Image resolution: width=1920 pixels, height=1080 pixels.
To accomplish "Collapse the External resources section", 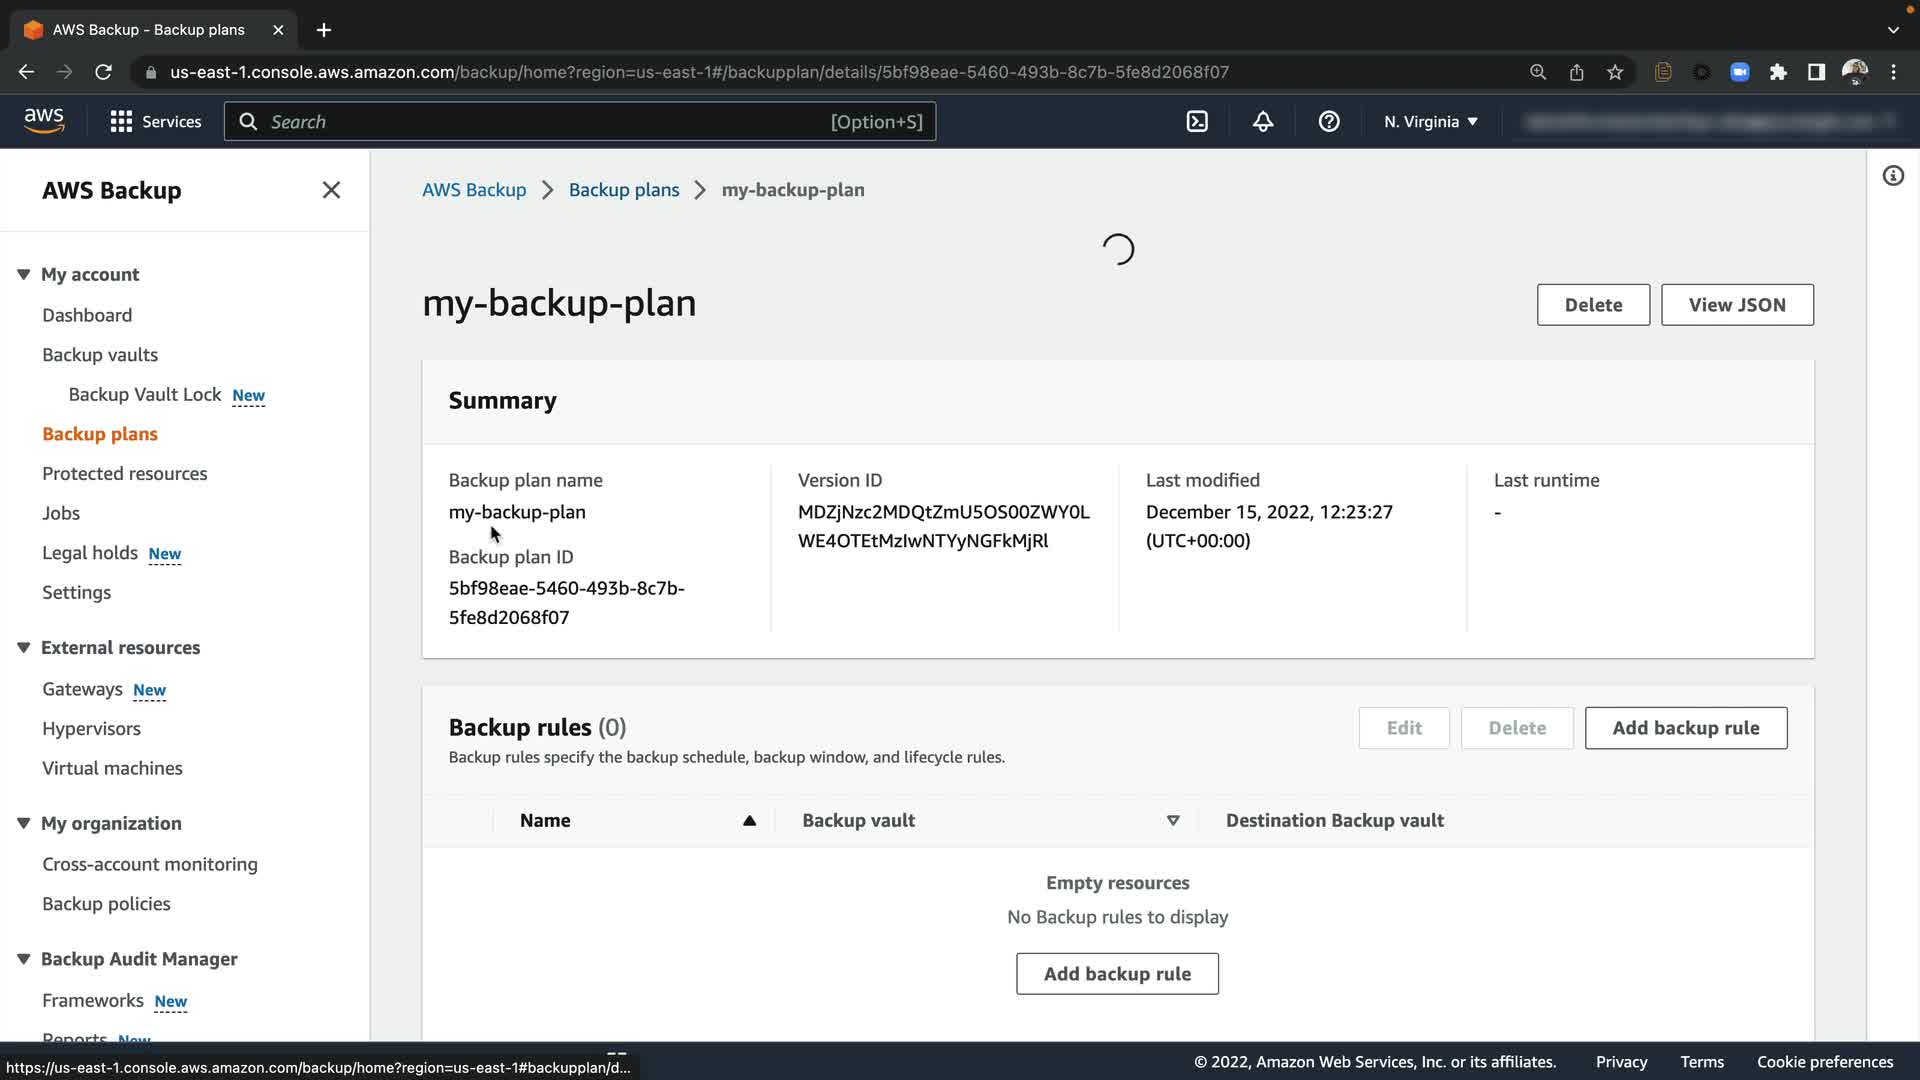I will tap(24, 648).
